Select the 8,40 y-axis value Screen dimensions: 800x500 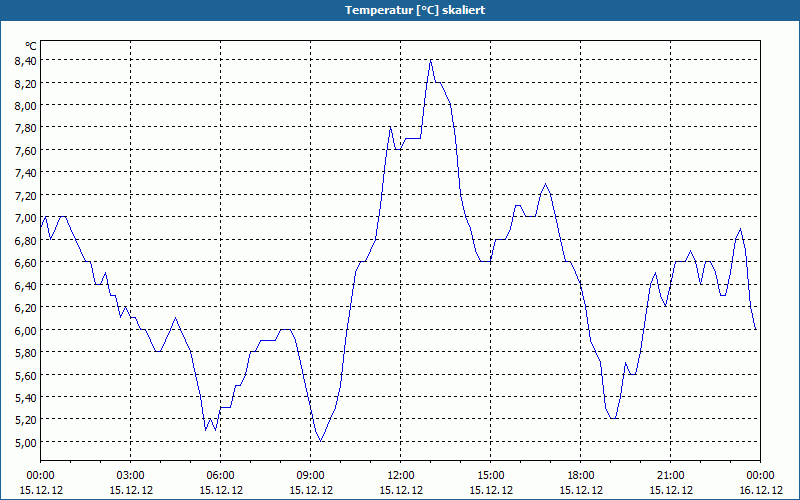click(26, 61)
